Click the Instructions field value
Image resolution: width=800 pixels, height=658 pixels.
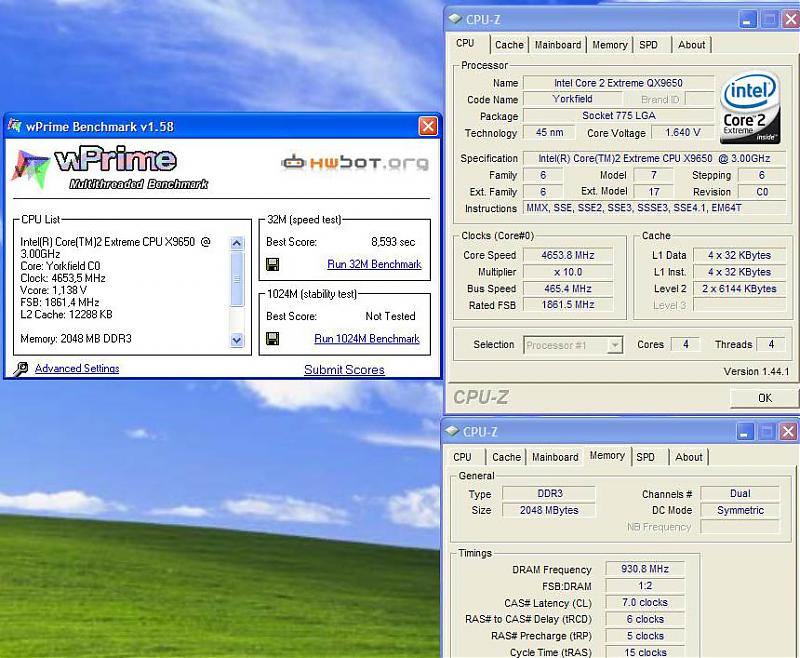(655, 208)
